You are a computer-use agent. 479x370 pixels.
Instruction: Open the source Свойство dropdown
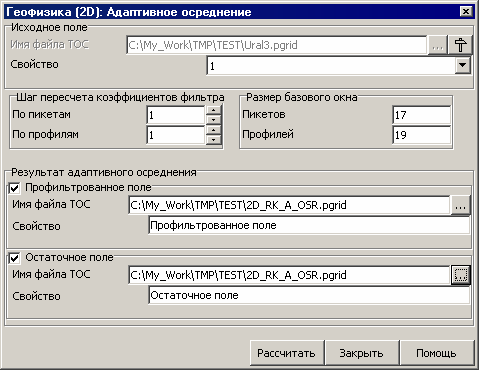(x=462, y=65)
